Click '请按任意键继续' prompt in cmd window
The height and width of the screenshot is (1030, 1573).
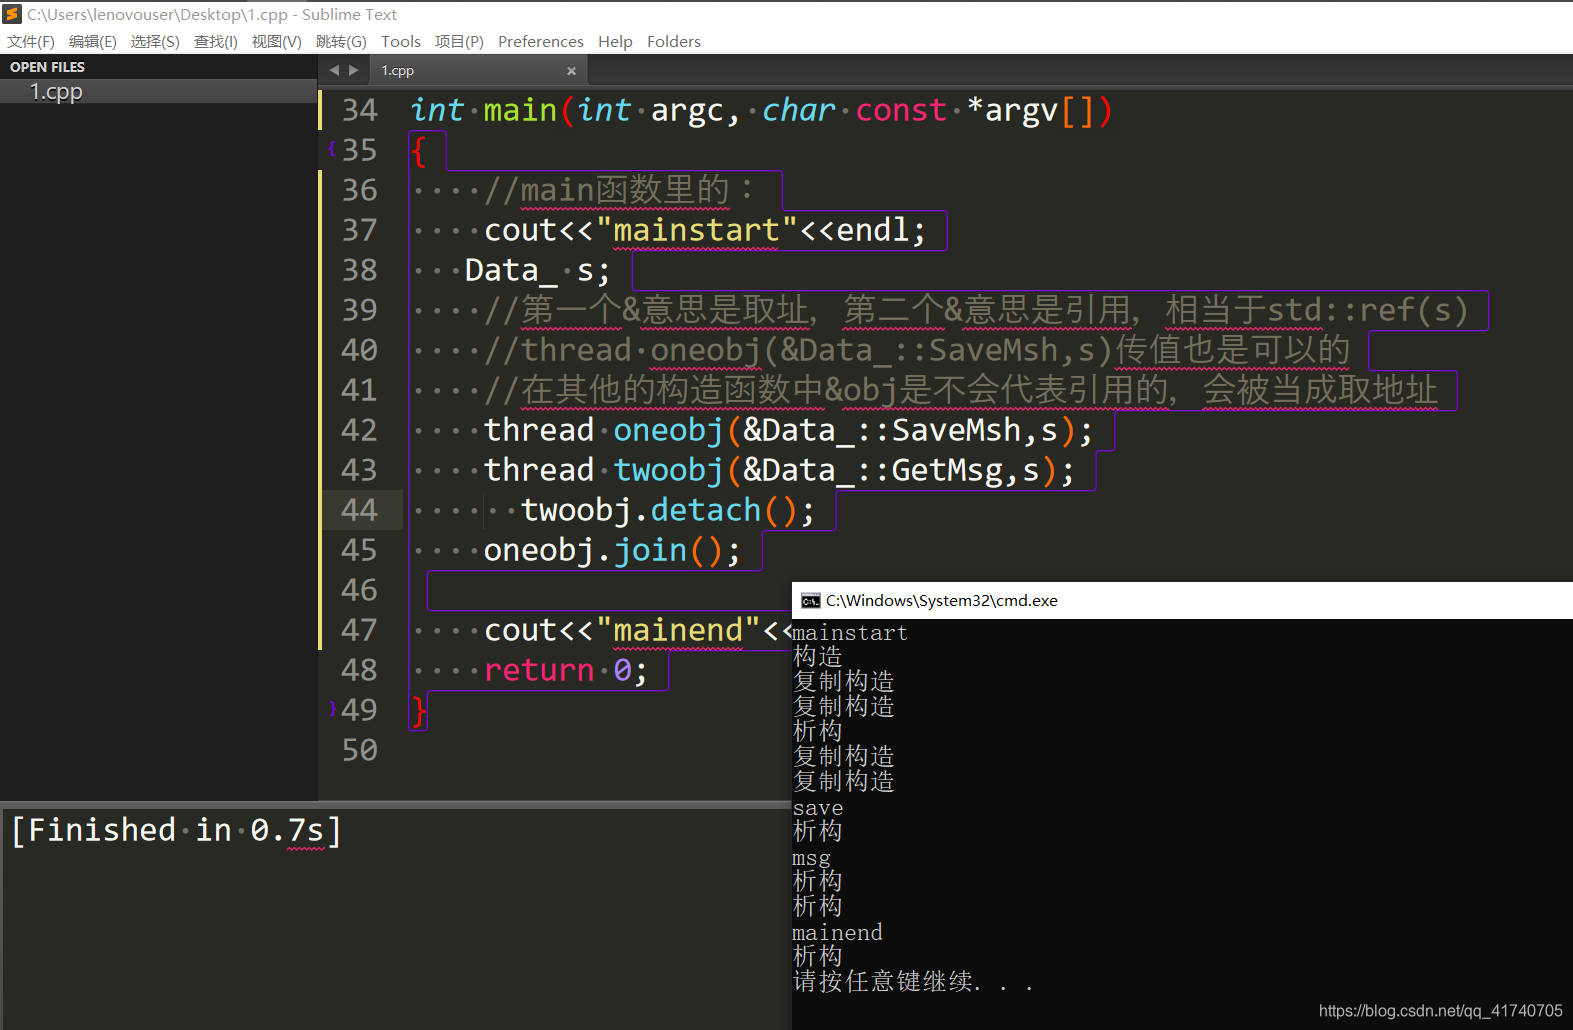(x=912, y=982)
